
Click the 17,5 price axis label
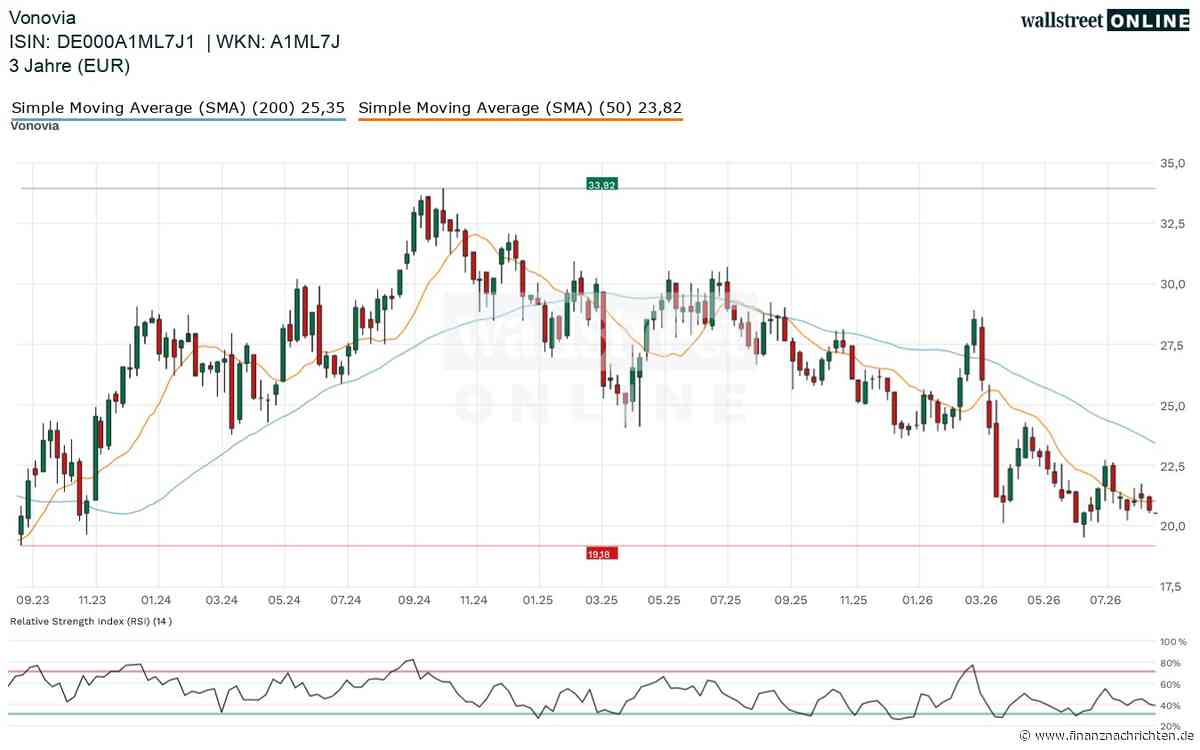pyautogui.click(x=1172, y=587)
